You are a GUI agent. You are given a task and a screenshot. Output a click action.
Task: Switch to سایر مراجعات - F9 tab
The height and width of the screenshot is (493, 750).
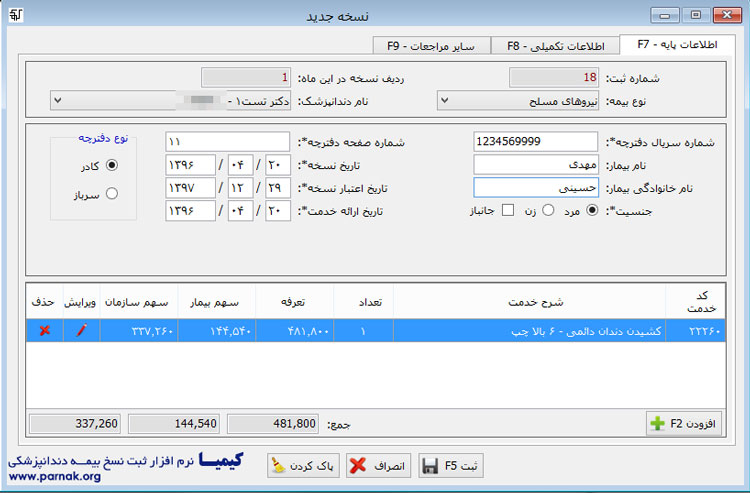(x=431, y=45)
